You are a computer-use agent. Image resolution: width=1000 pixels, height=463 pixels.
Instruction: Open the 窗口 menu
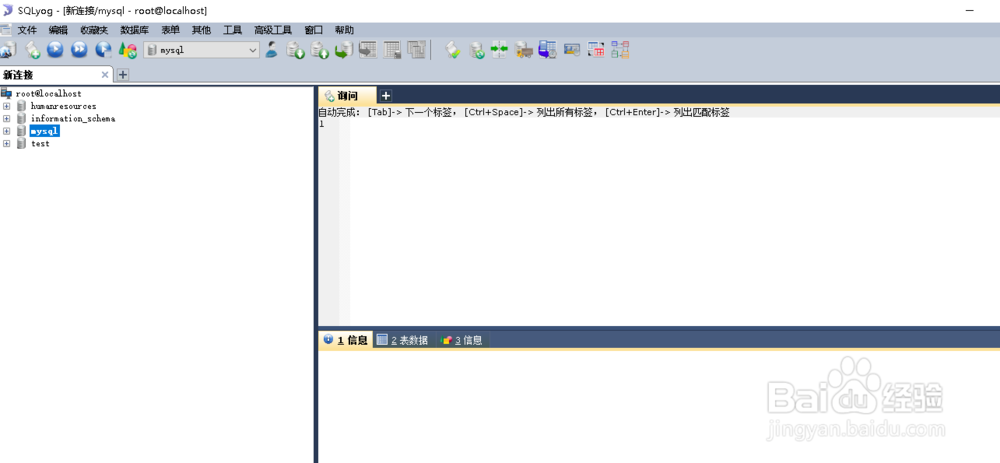[314, 30]
